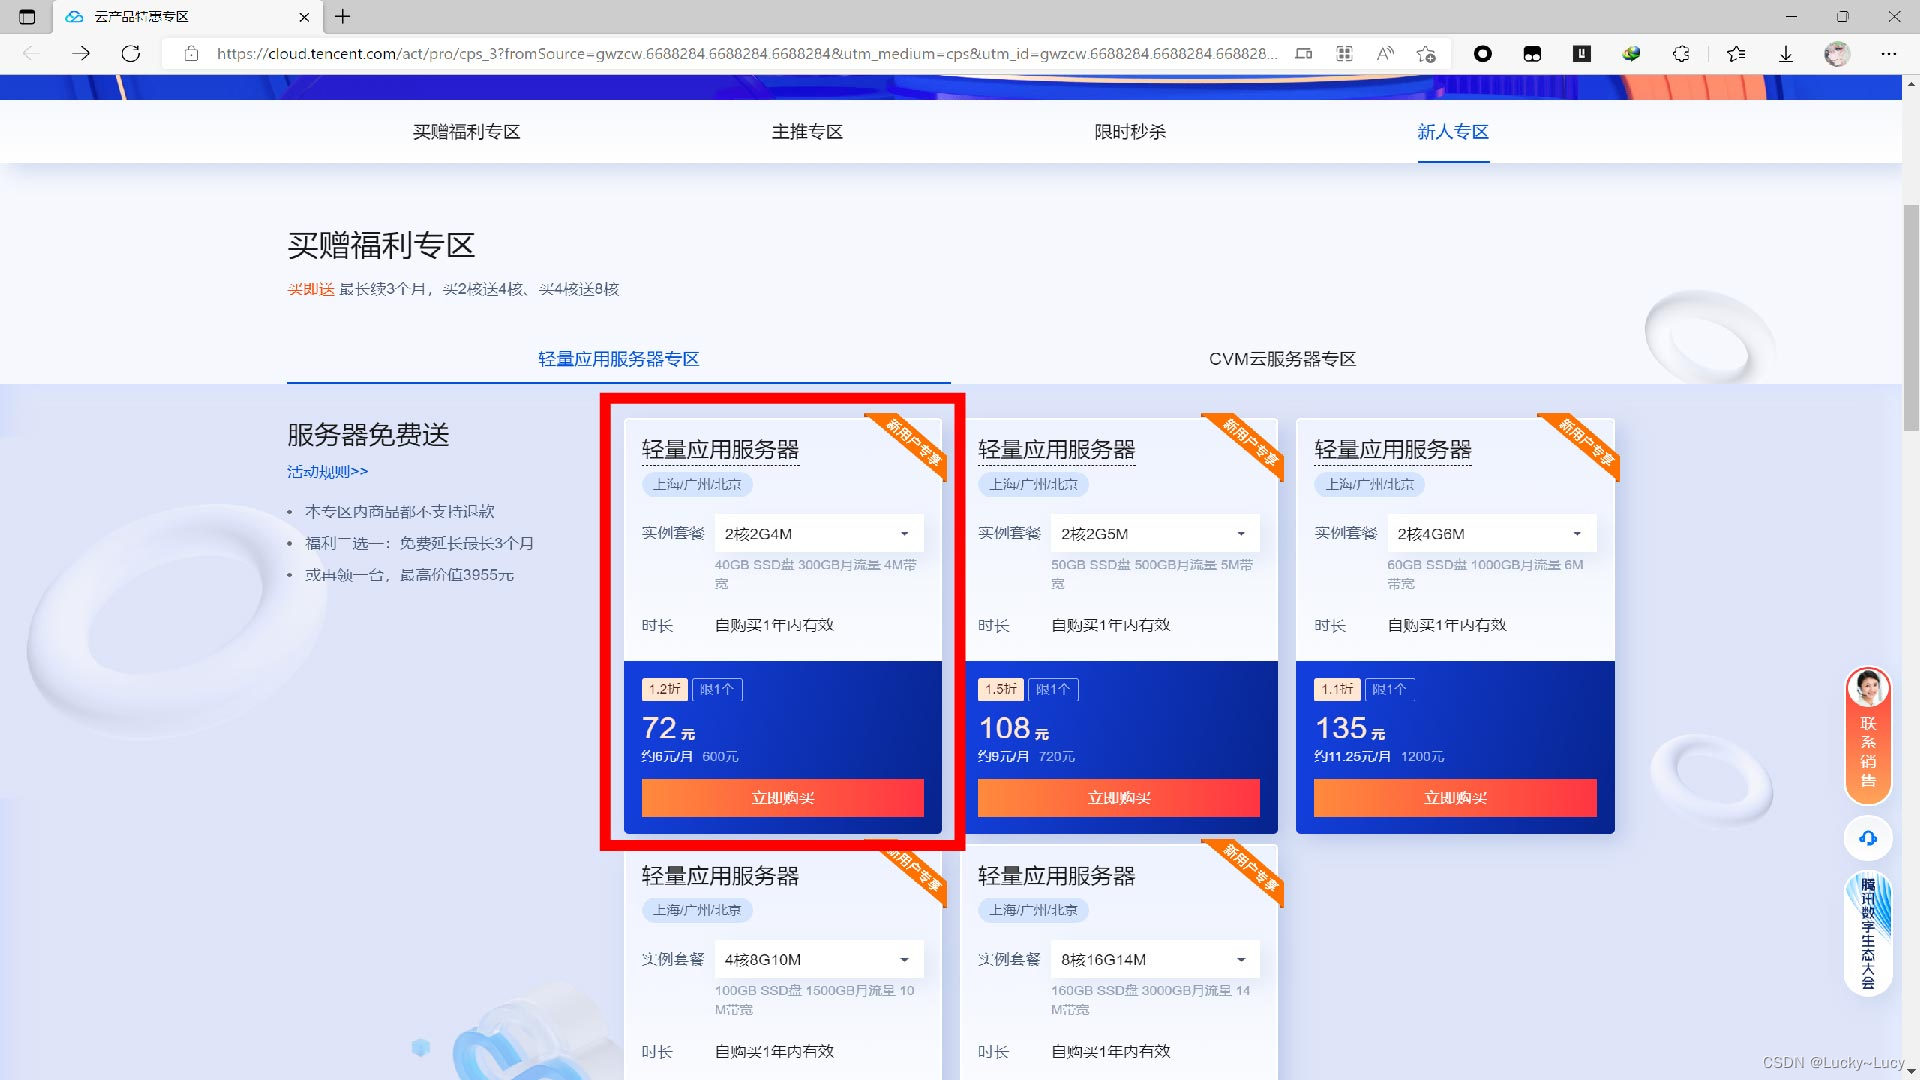Open a new browser tab
Viewport: 1920px width, 1080px height.
[343, 16]
